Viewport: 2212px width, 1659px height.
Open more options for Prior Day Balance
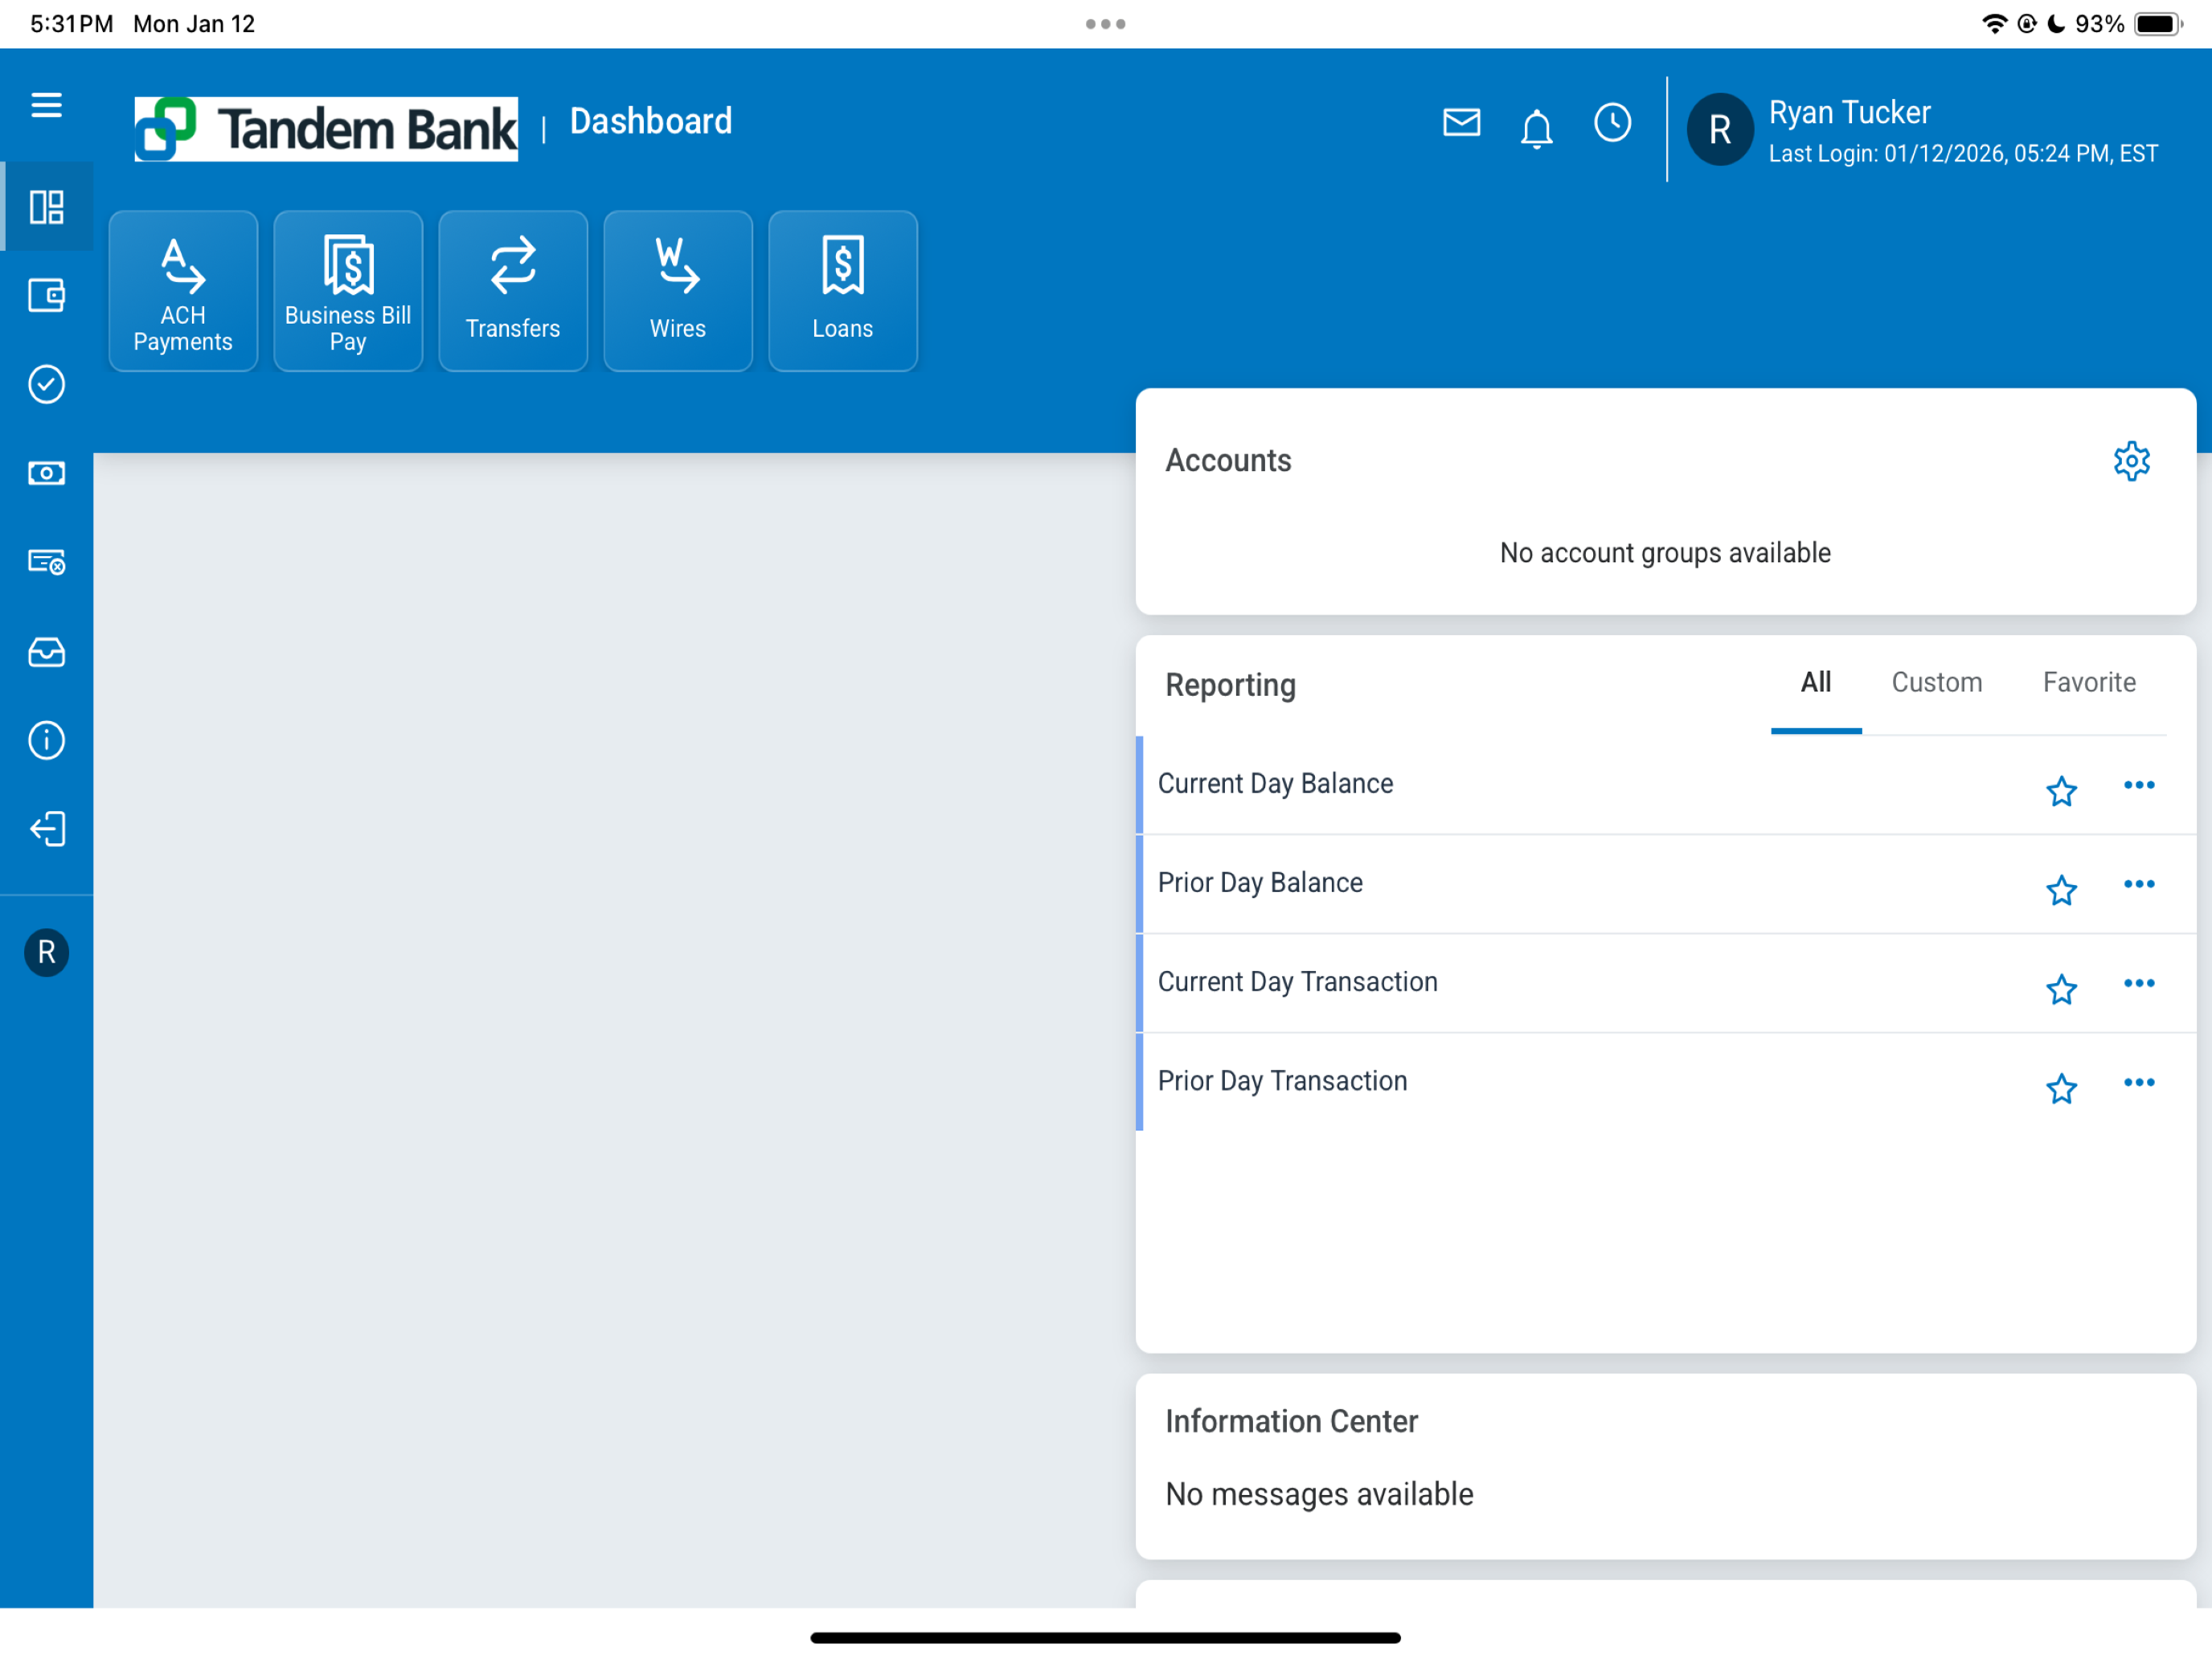tap(2139, 884)
